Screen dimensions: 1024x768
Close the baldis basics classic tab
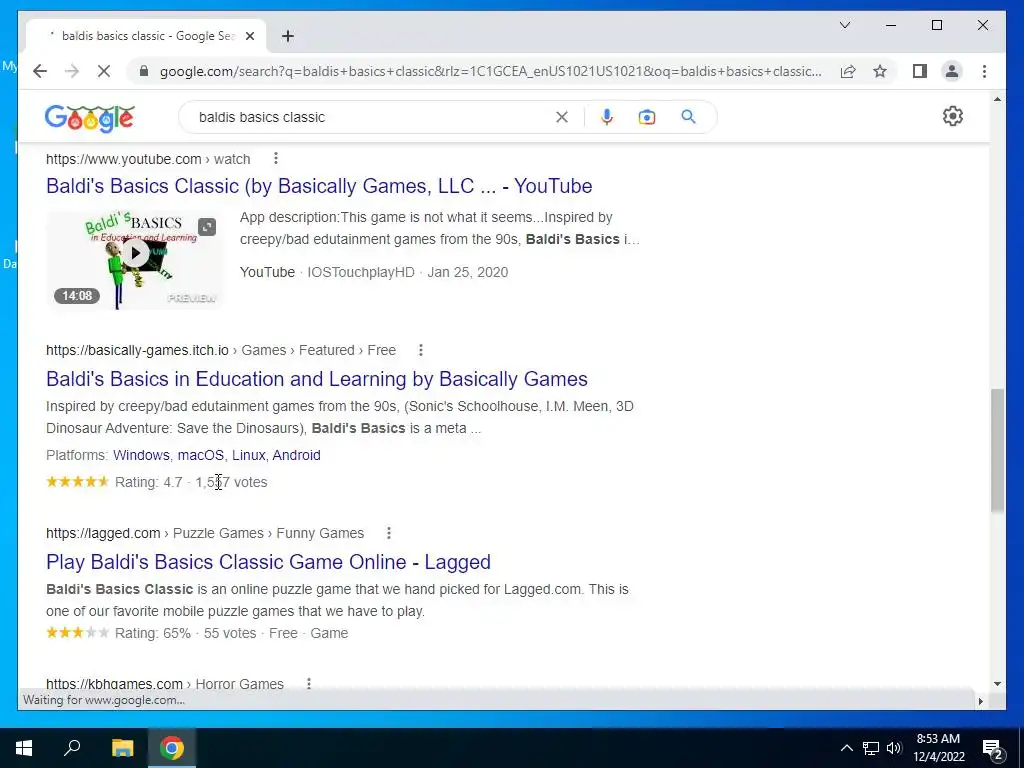pos(249,36)
